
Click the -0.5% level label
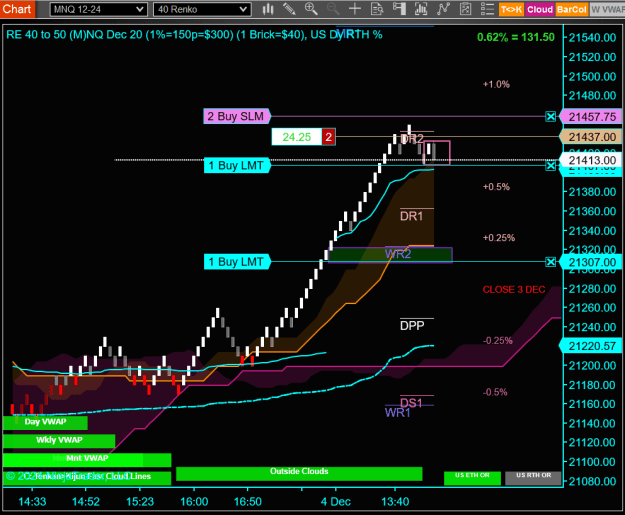pos(495,392)
